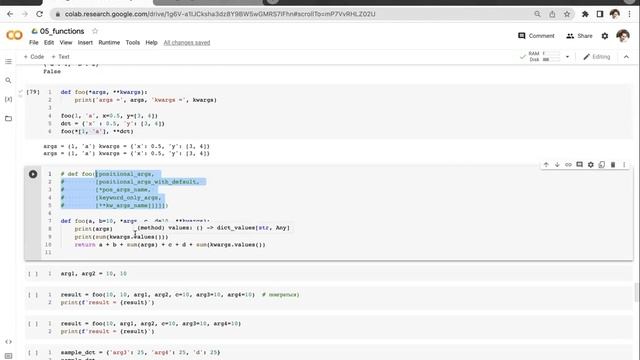Add a comment to the cell
The image size is (640, 360).
click(579, 164)
